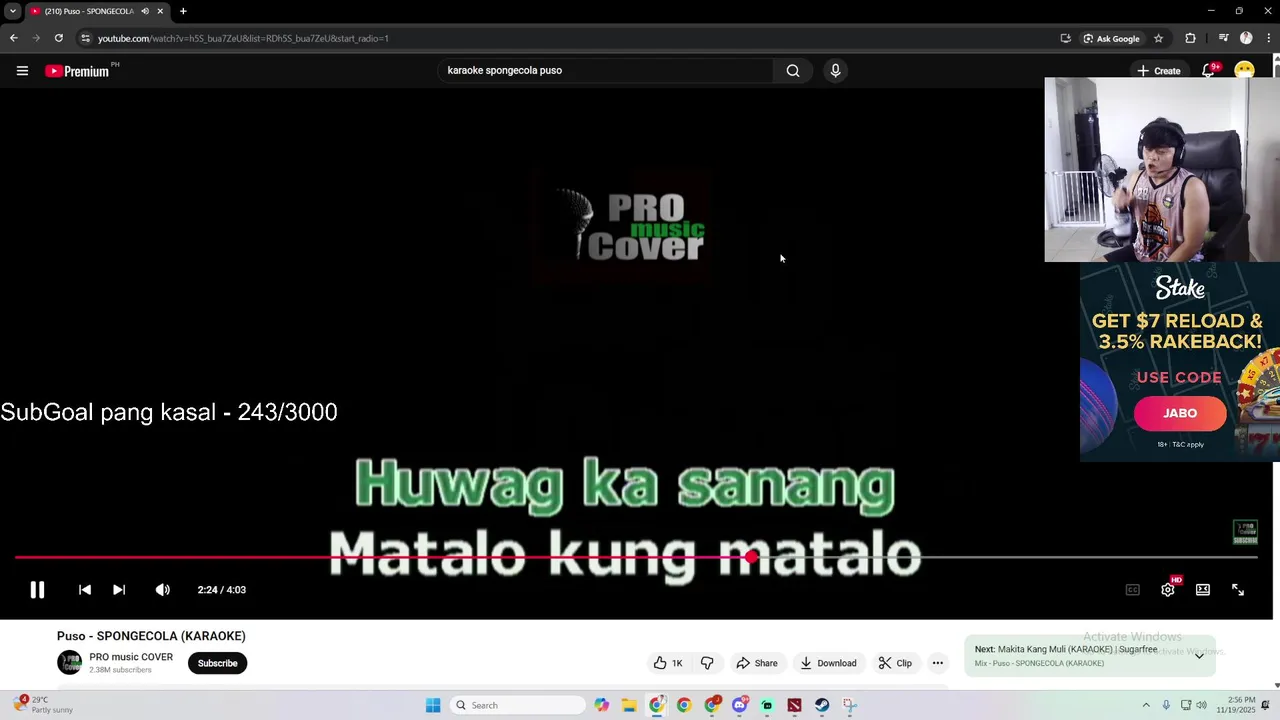Image resolution: width=1280 pixels, height=720 pixels.
Task: Open Snipping Tool from the taskbar
Action: (x=850, y=705)
